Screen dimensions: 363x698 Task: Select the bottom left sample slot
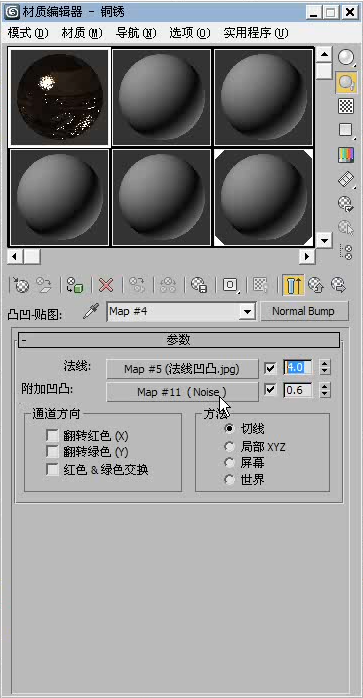pyautogui.click(x=59, y=197)
